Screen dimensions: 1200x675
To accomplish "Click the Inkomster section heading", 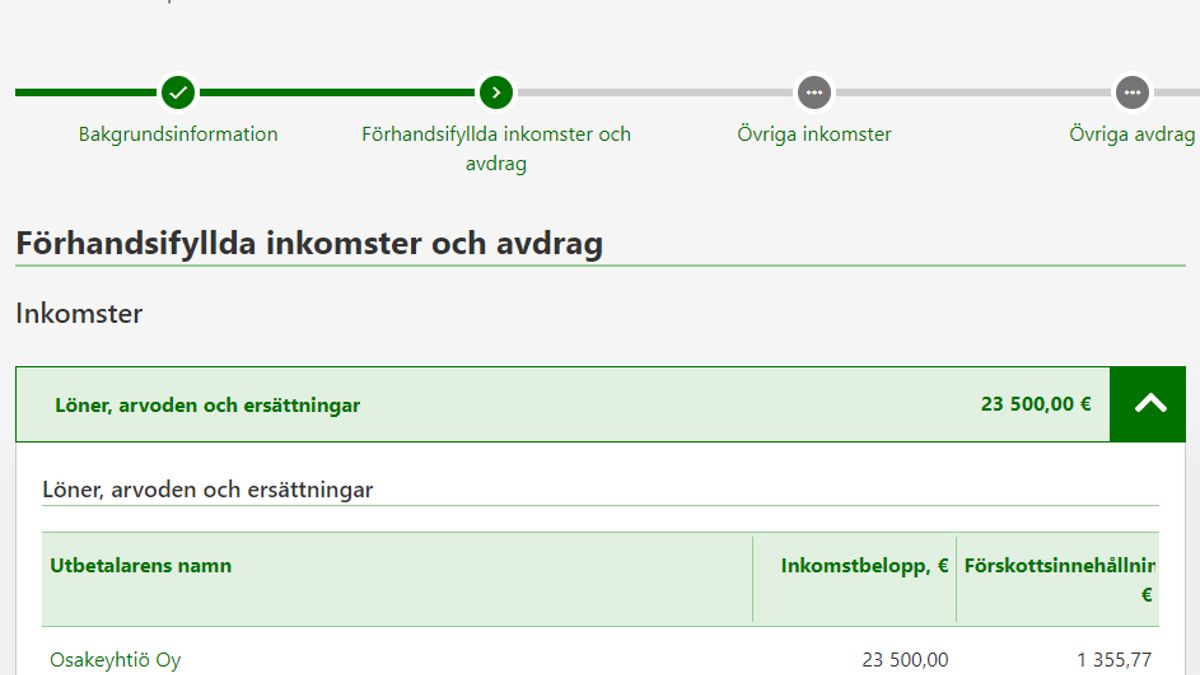I will click(x=79, y=314).
